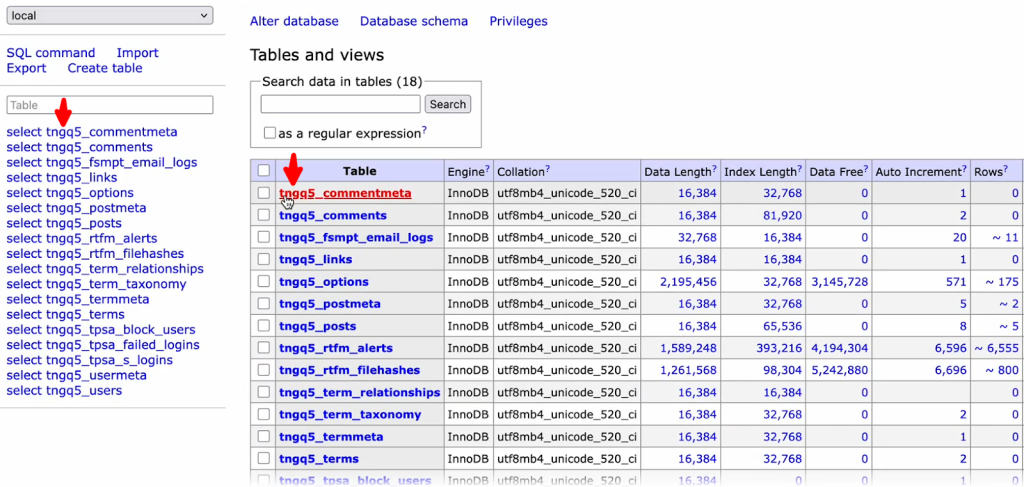This screenshot has height=487, width=1024.
Task: Open the regular expression help question mark
Action: [x=424, y=130]
